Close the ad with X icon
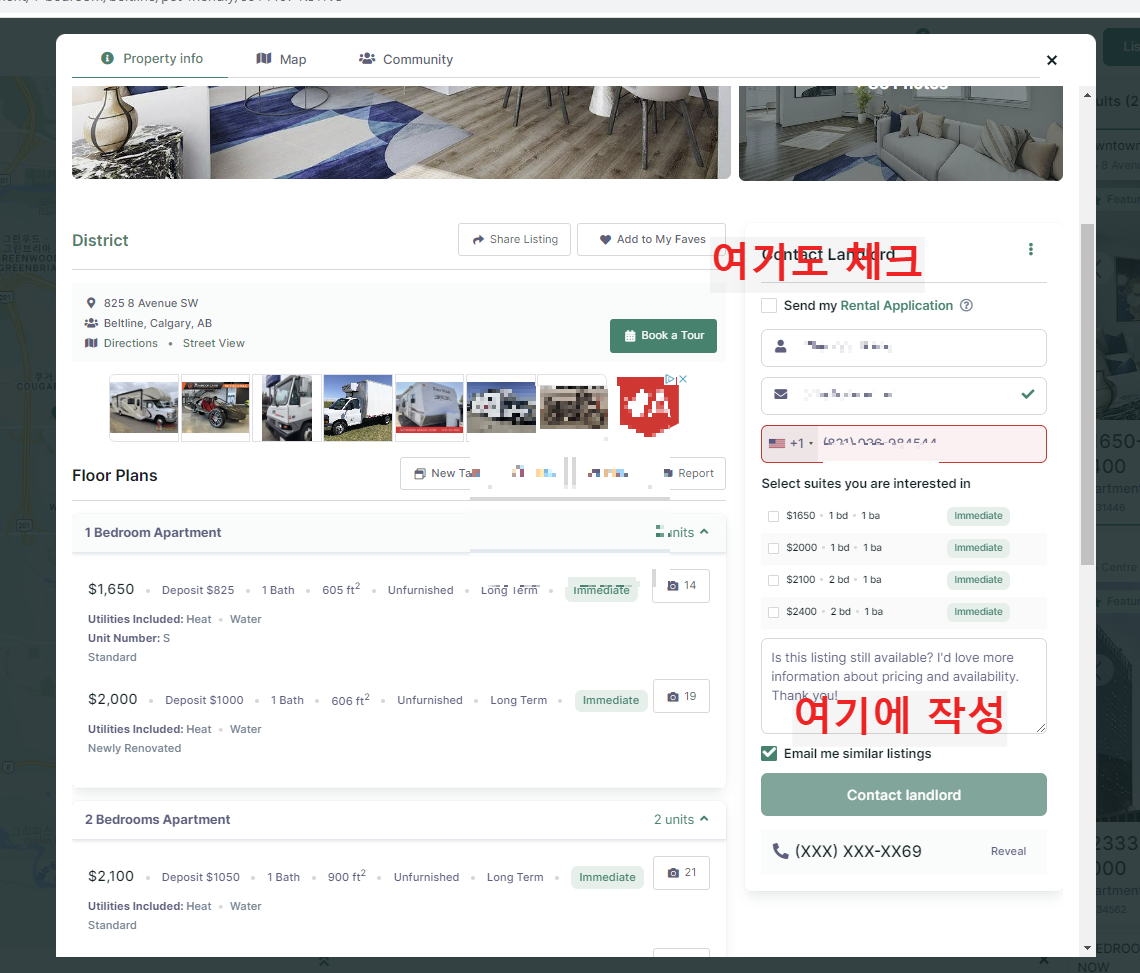1140x973 pixels. [x=683, y=379]
